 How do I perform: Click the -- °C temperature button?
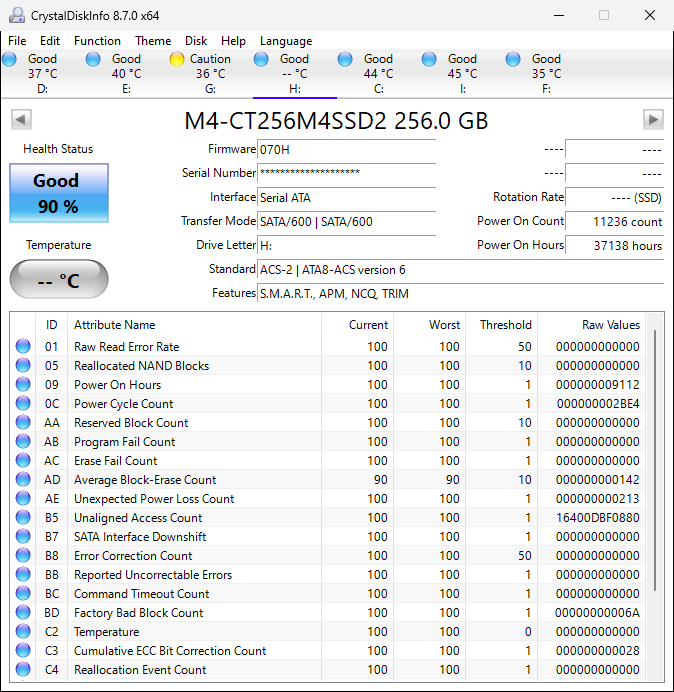pyautogui.click(x=59, y=279)
